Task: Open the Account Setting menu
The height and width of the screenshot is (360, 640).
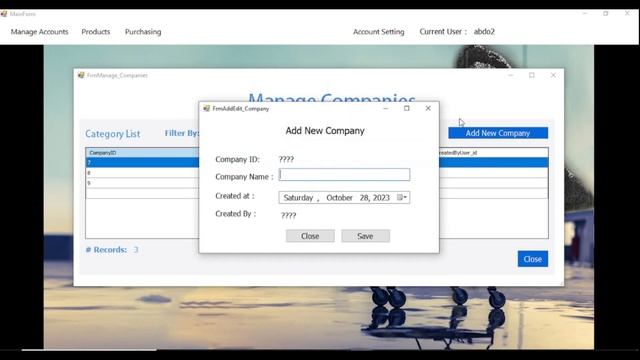Action: pos(378,32)
